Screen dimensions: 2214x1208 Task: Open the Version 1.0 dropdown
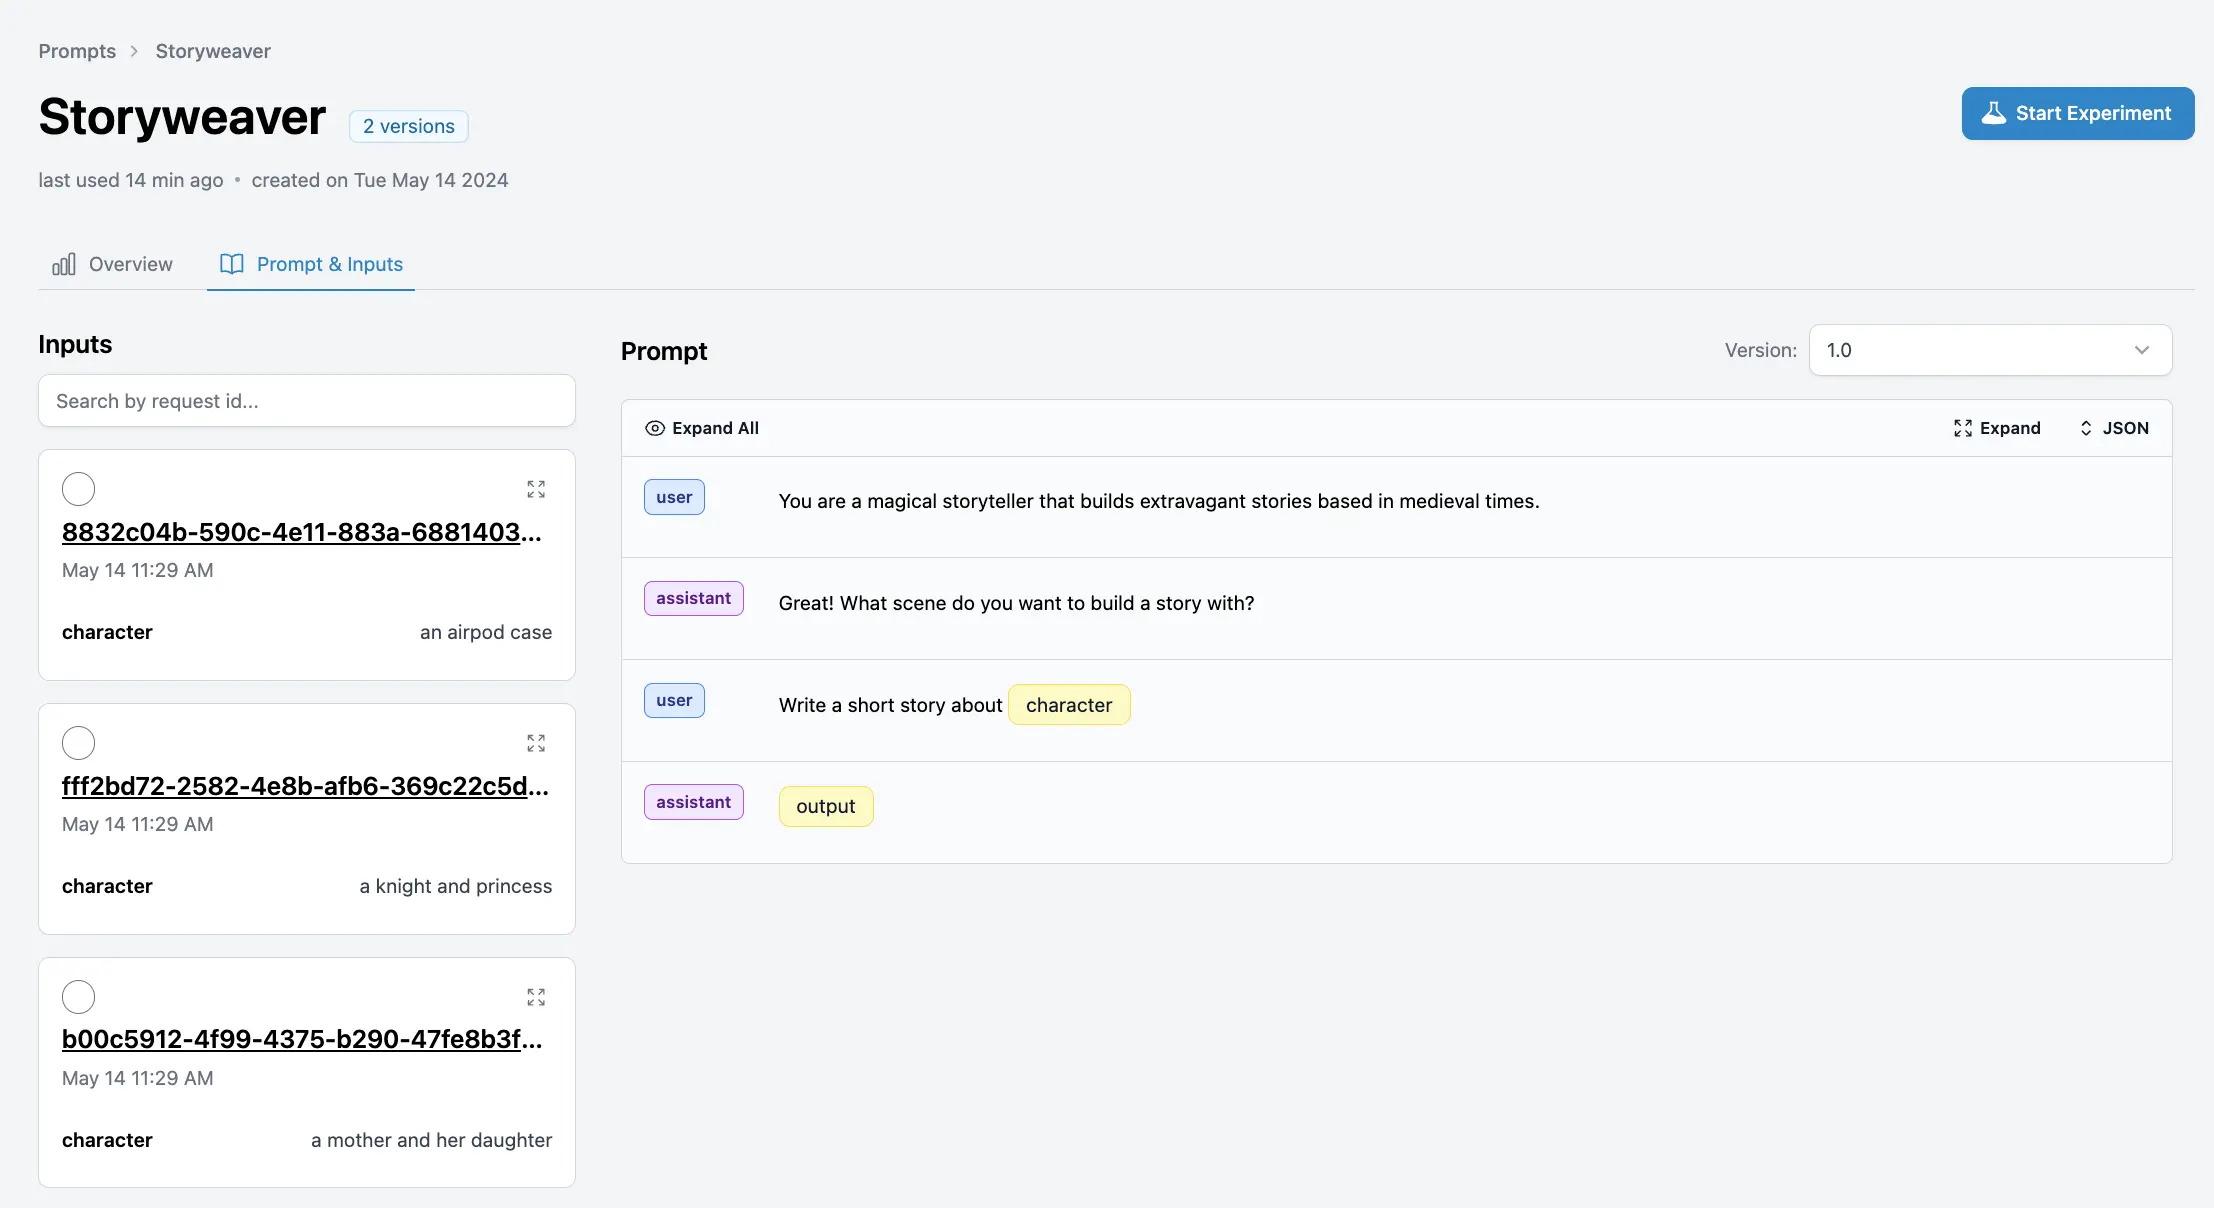tap(1990, 350)
